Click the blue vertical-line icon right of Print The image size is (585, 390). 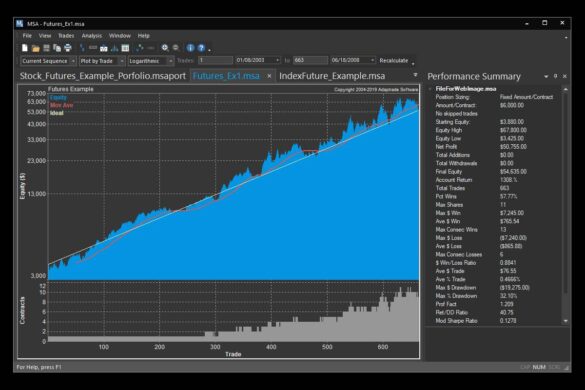click(82, 48)
